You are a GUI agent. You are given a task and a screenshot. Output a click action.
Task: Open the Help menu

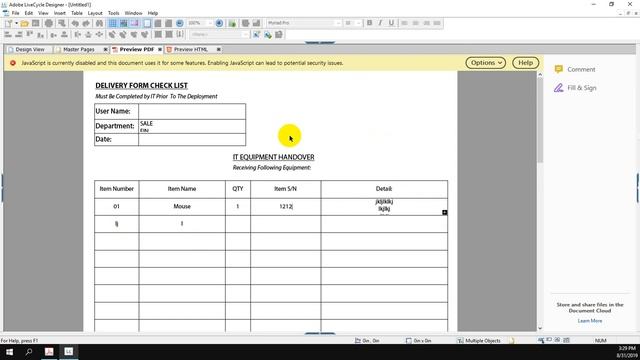(x=153, y=13)
